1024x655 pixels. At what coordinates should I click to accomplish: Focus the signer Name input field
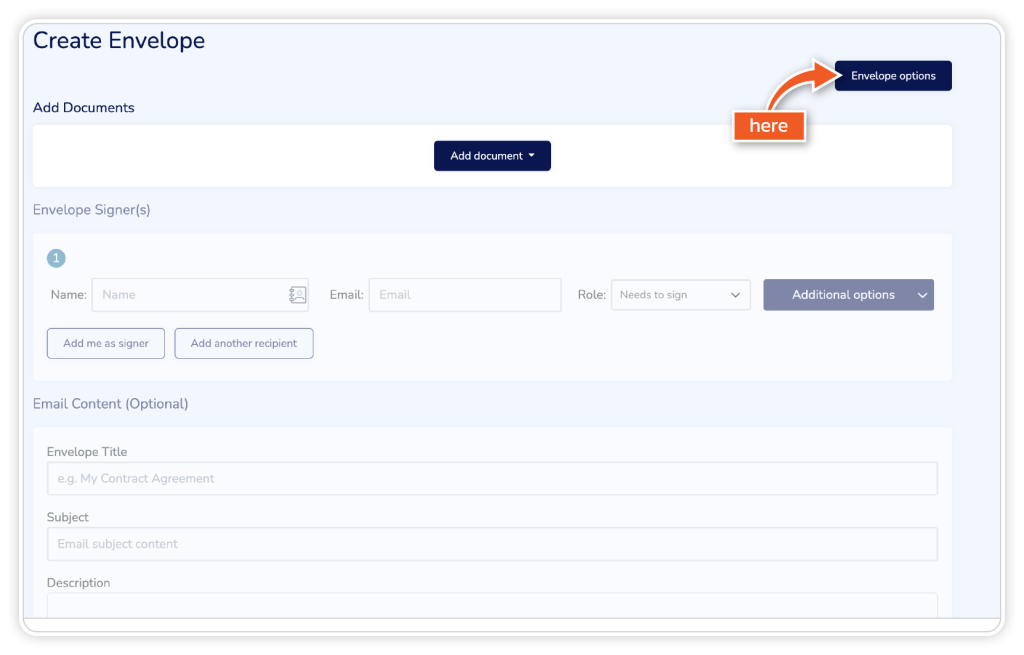190,295
